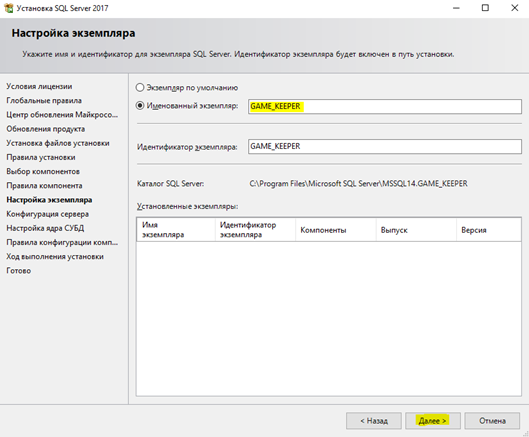Close the SQL Server 2017 setup window
Viewport: 529px width, 437px height.
(514, 8)
